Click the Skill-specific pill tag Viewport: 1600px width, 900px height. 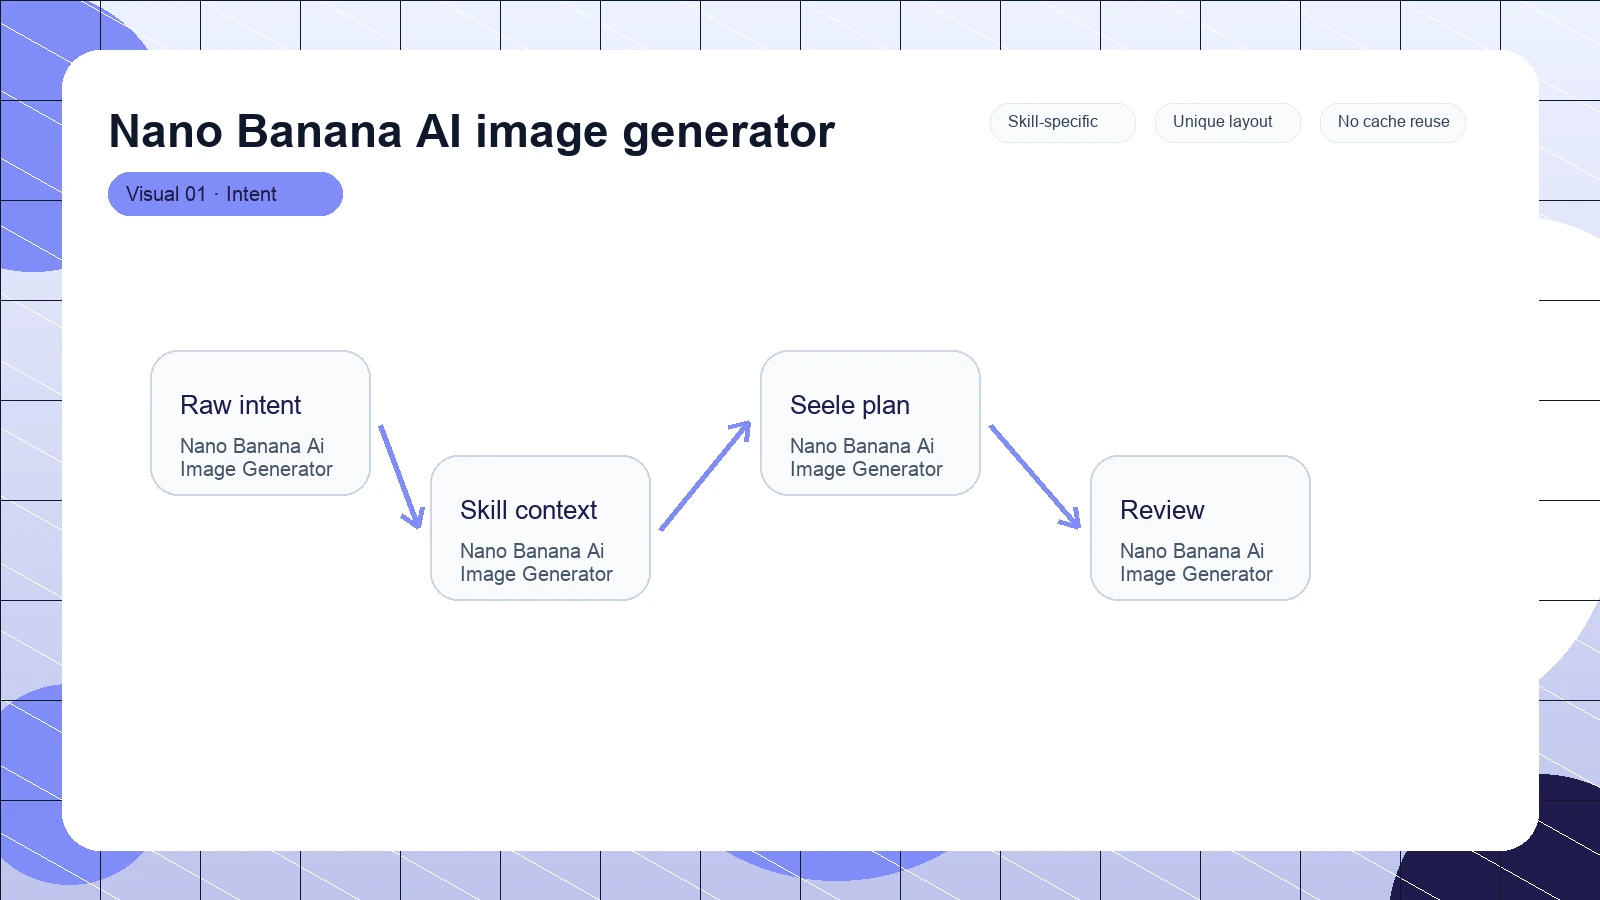tap(1062, 122)
